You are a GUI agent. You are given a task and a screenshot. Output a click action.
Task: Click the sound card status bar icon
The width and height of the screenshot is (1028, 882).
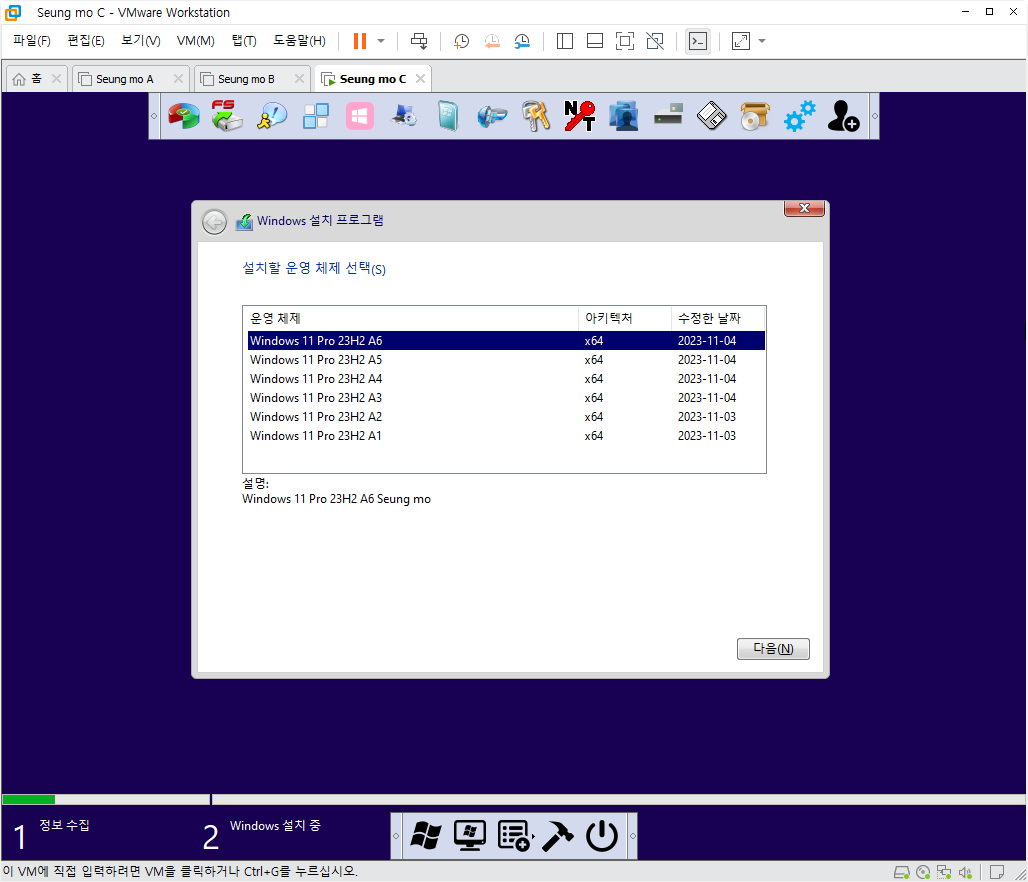[965, 872]
